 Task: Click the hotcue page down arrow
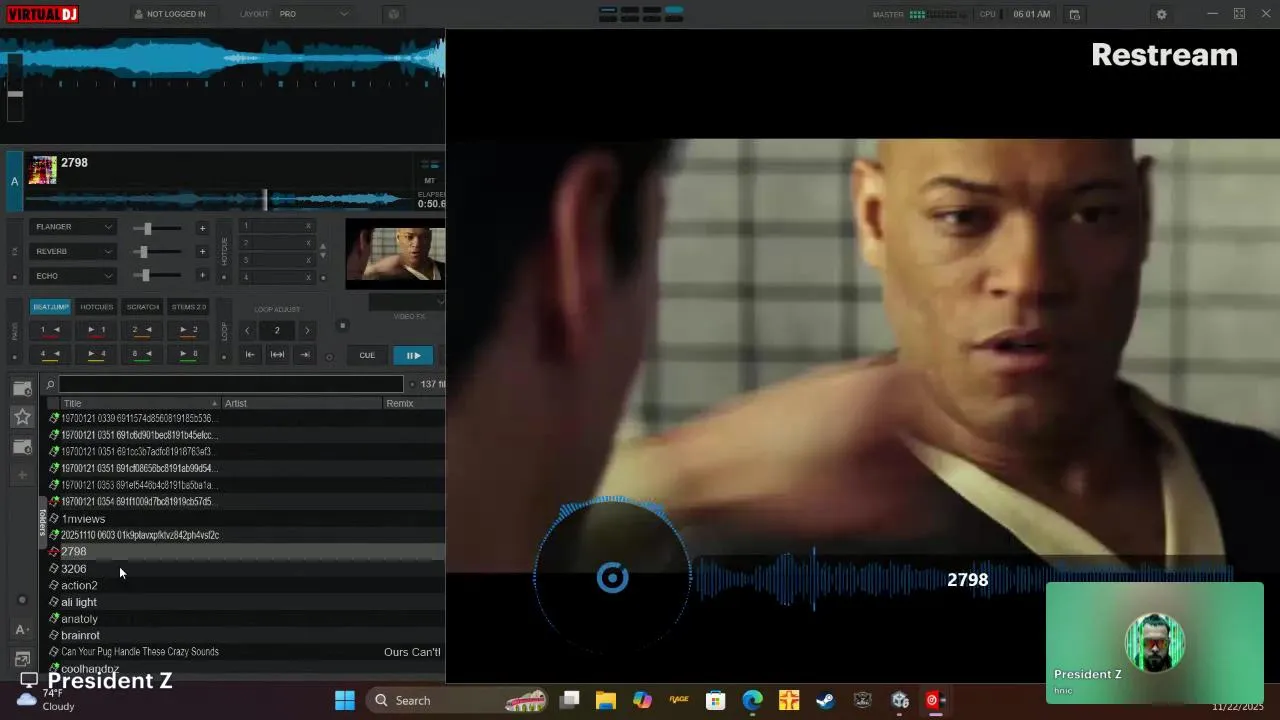[x=322, y=256]
